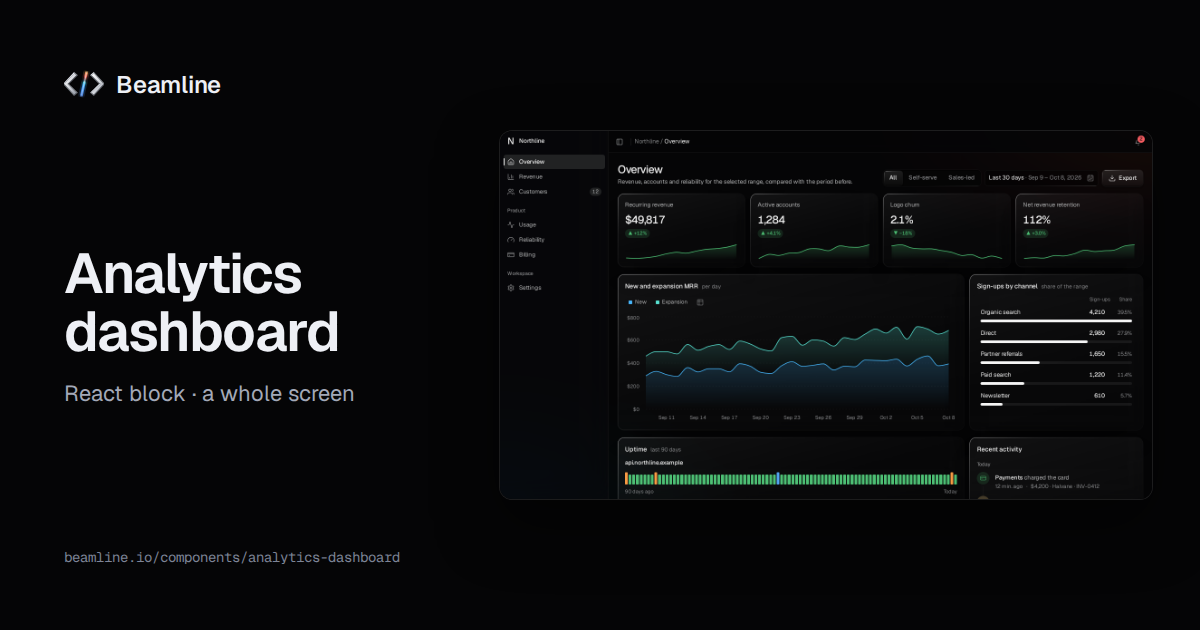Screen dimensions: 1200x630
Task: Open the Usage sidebar item
Action: click(x=555, y=225)
